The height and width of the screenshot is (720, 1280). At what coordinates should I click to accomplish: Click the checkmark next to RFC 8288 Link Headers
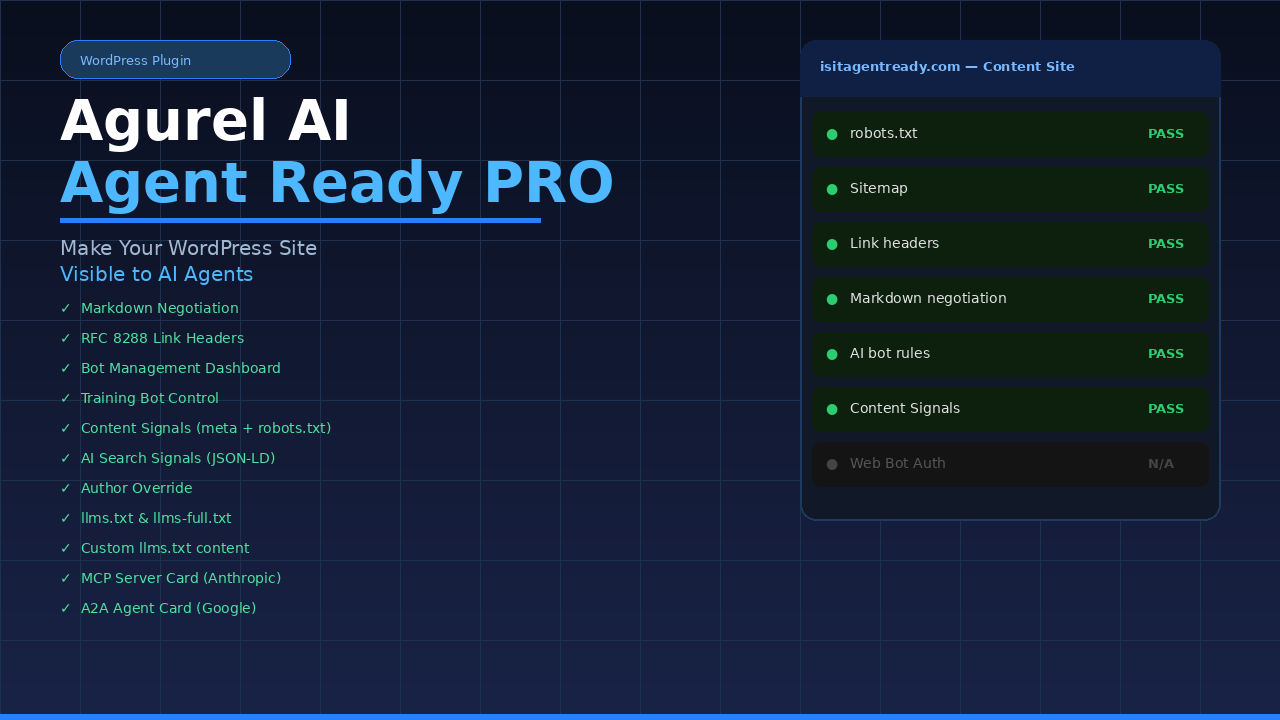pyautogui.click(x=66, y=338)
